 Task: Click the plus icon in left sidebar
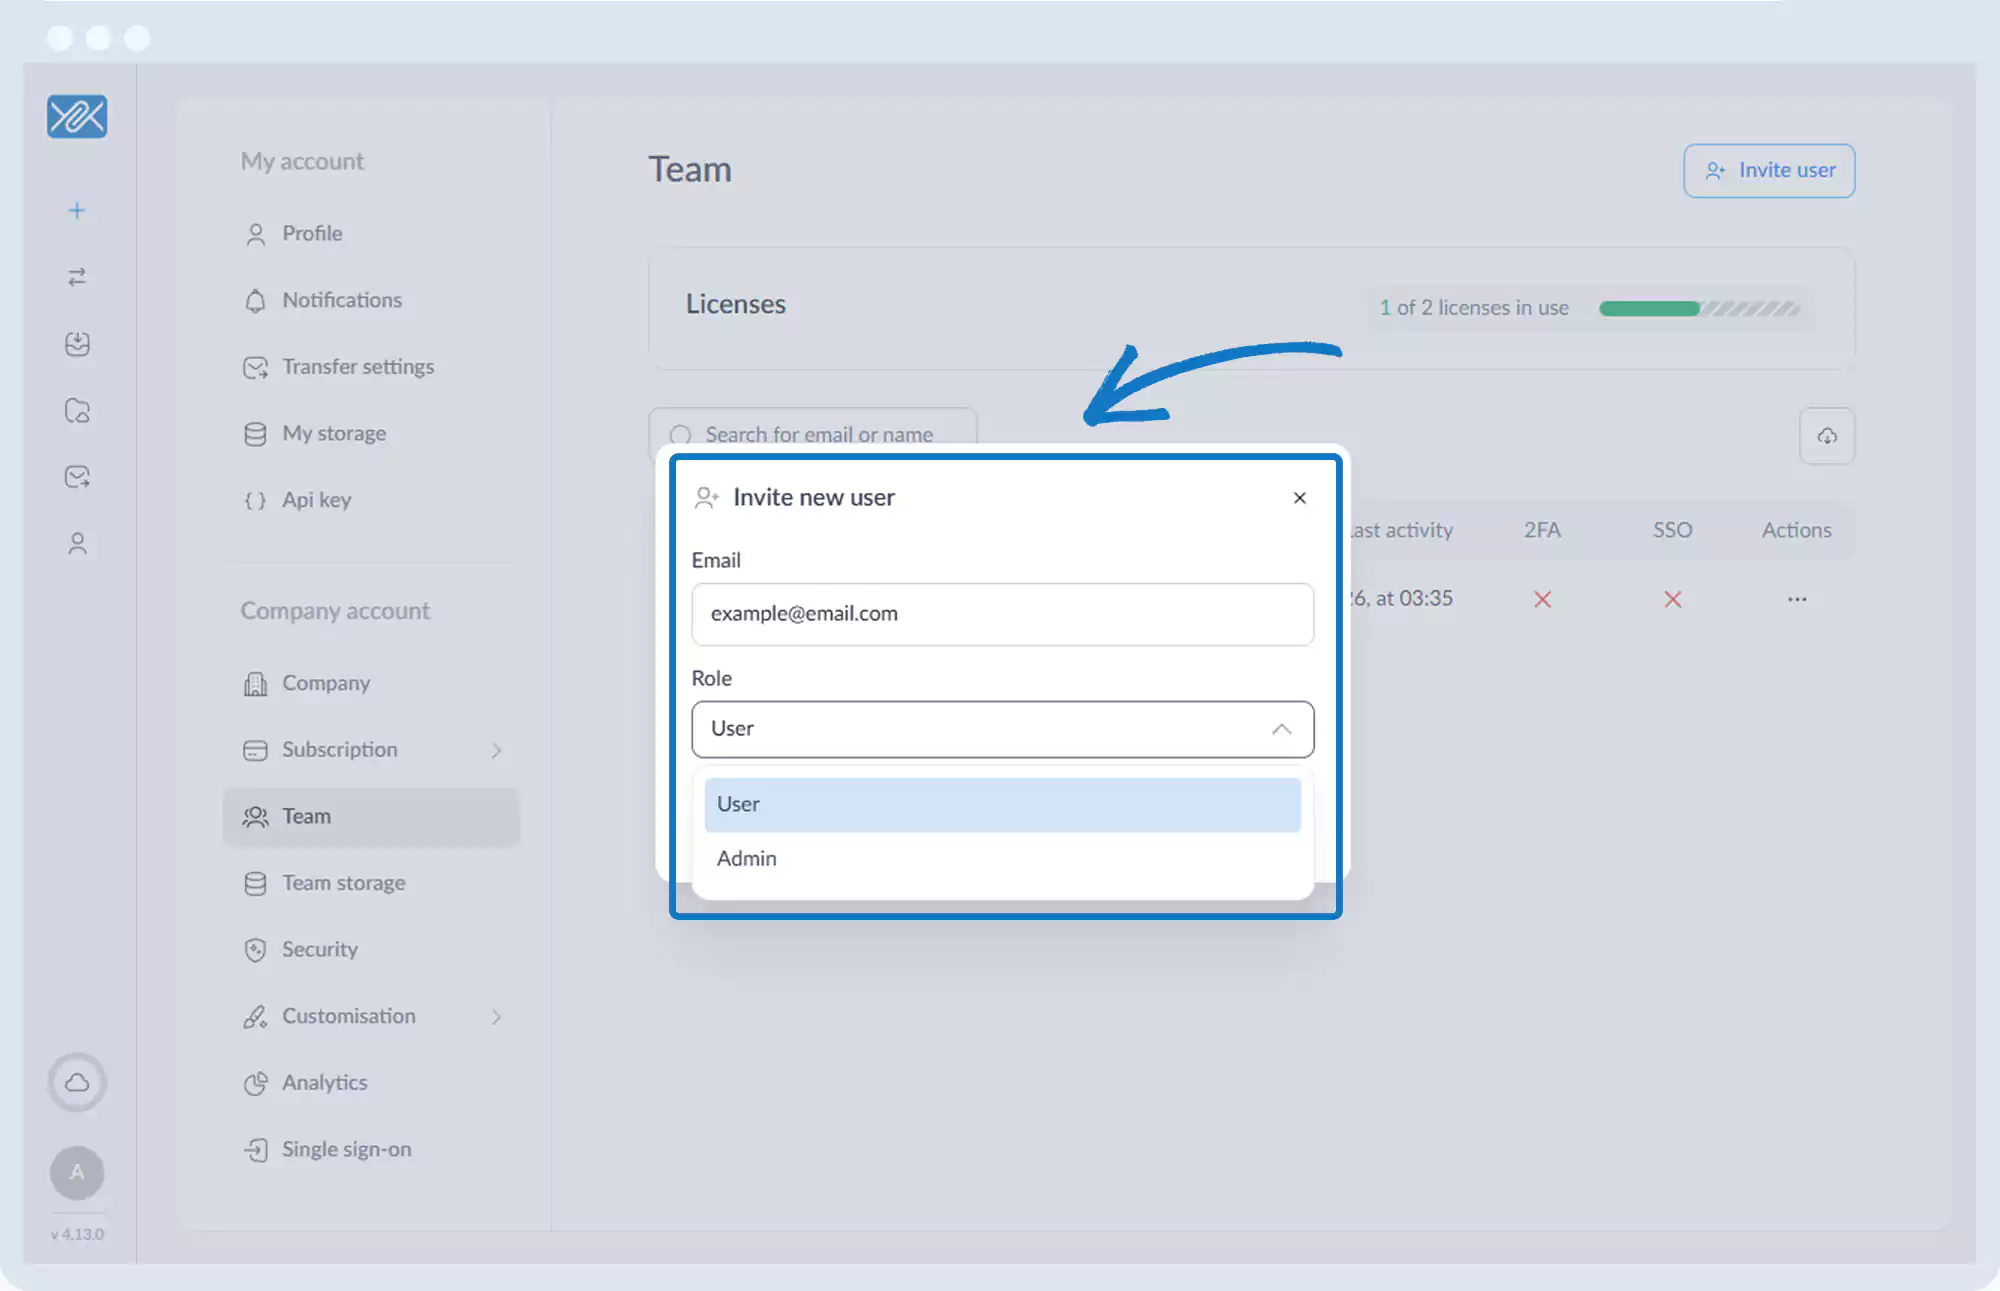coord(77,210)
